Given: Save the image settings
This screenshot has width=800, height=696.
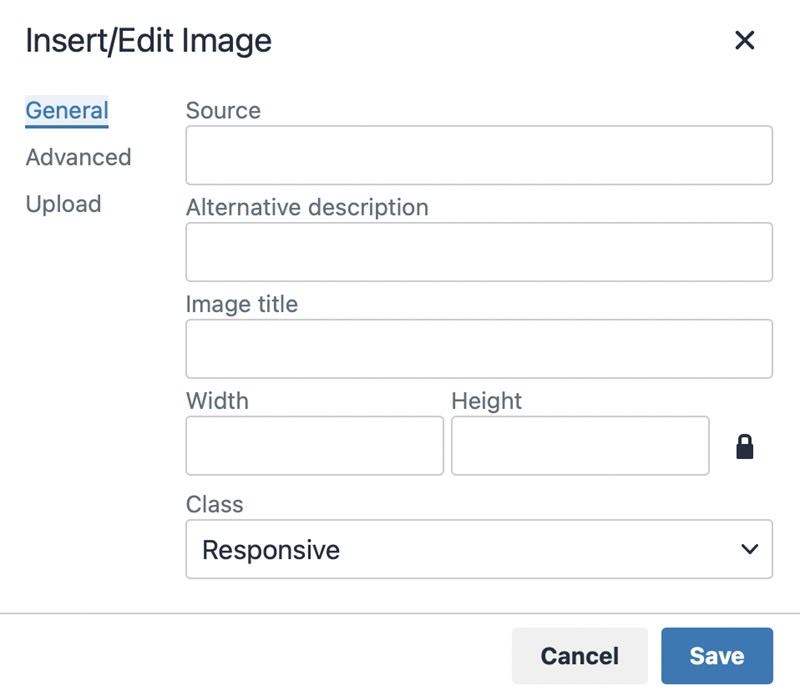Looking at the screenshot, I should 717,656.
